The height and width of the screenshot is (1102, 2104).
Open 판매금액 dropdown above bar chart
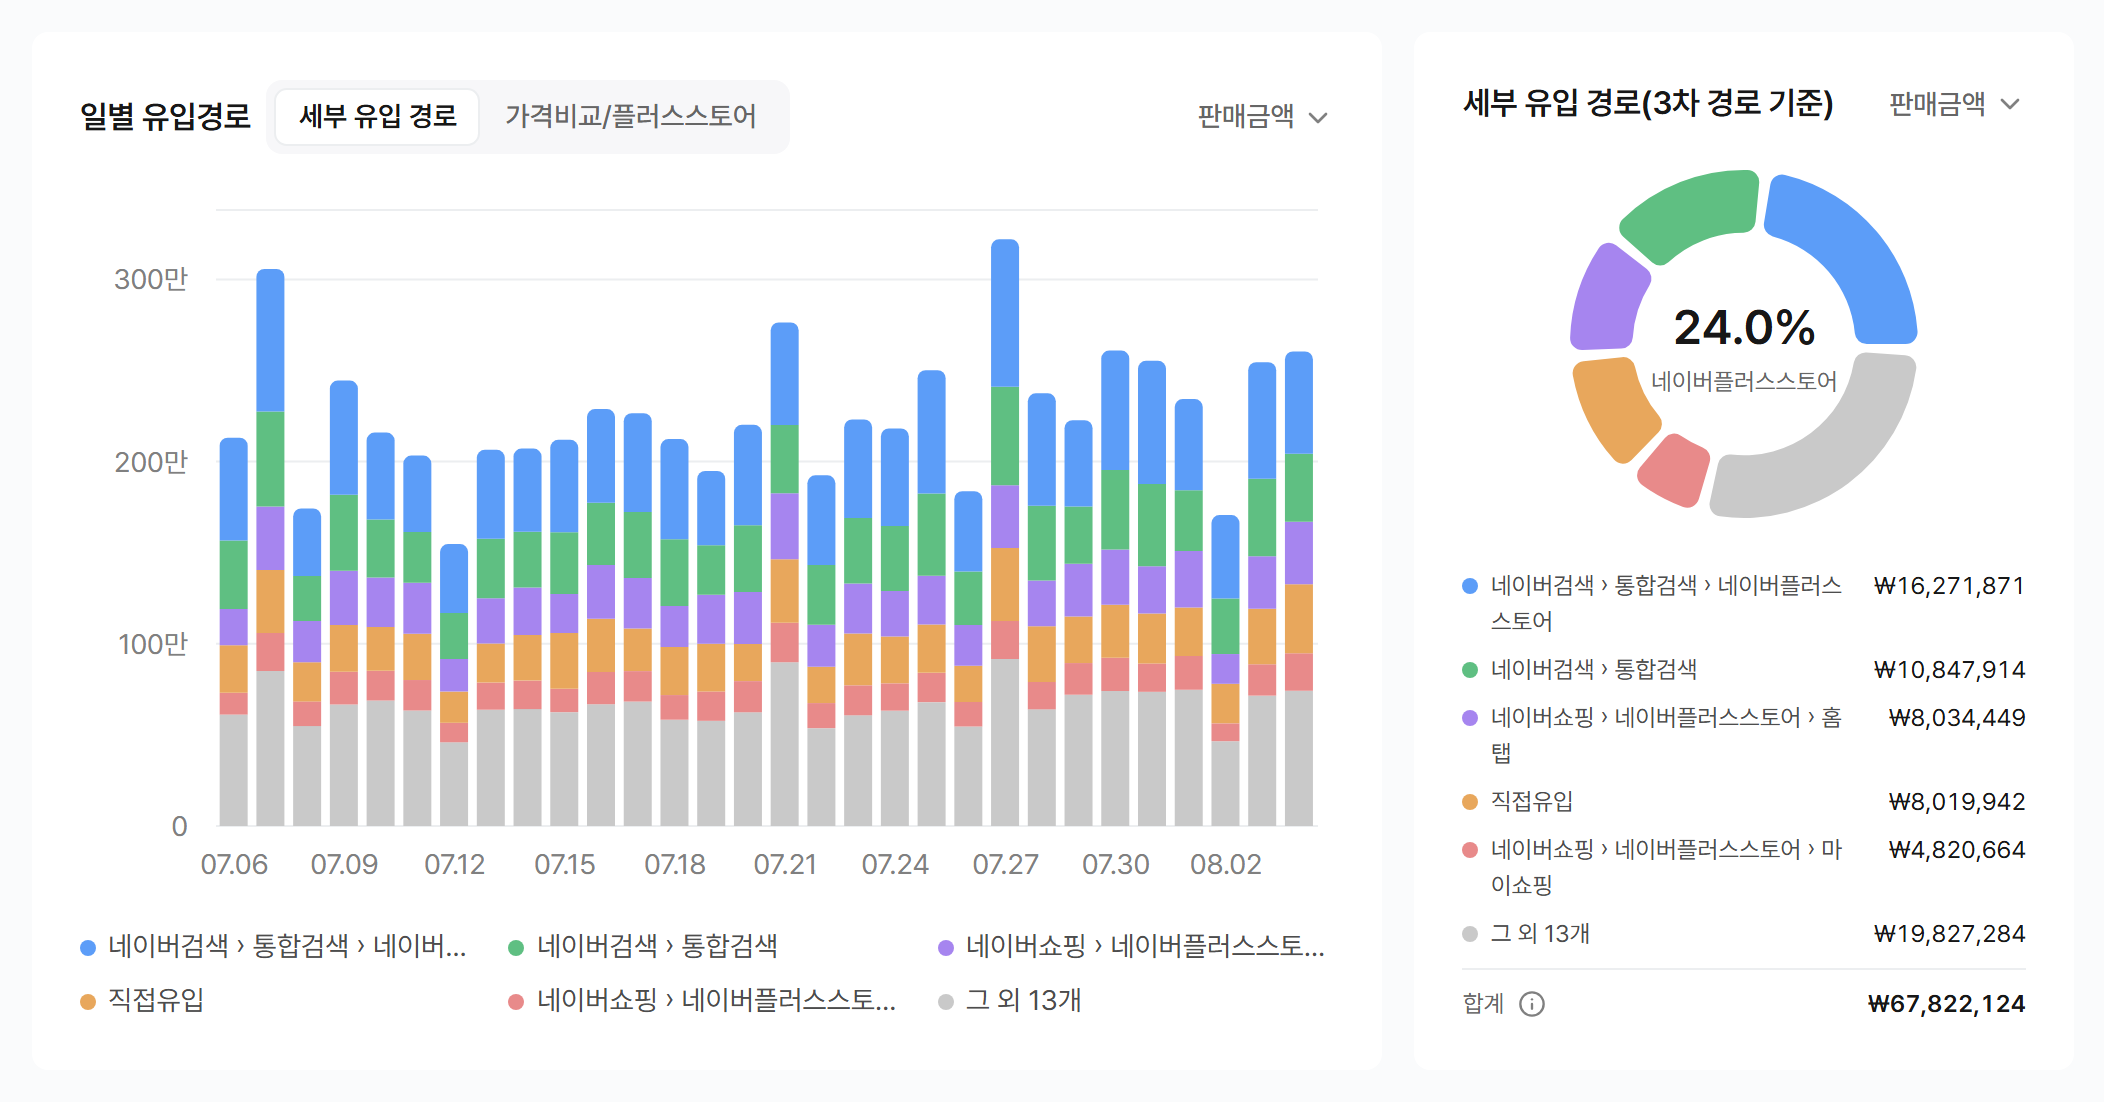(x=1262, y=117)
